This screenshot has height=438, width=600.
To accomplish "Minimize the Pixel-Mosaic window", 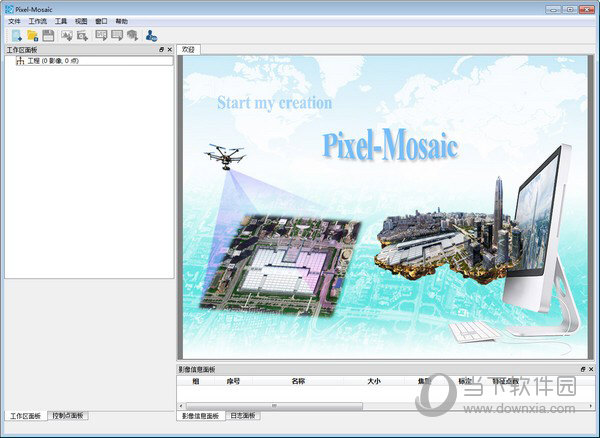I will pos(553,9).
